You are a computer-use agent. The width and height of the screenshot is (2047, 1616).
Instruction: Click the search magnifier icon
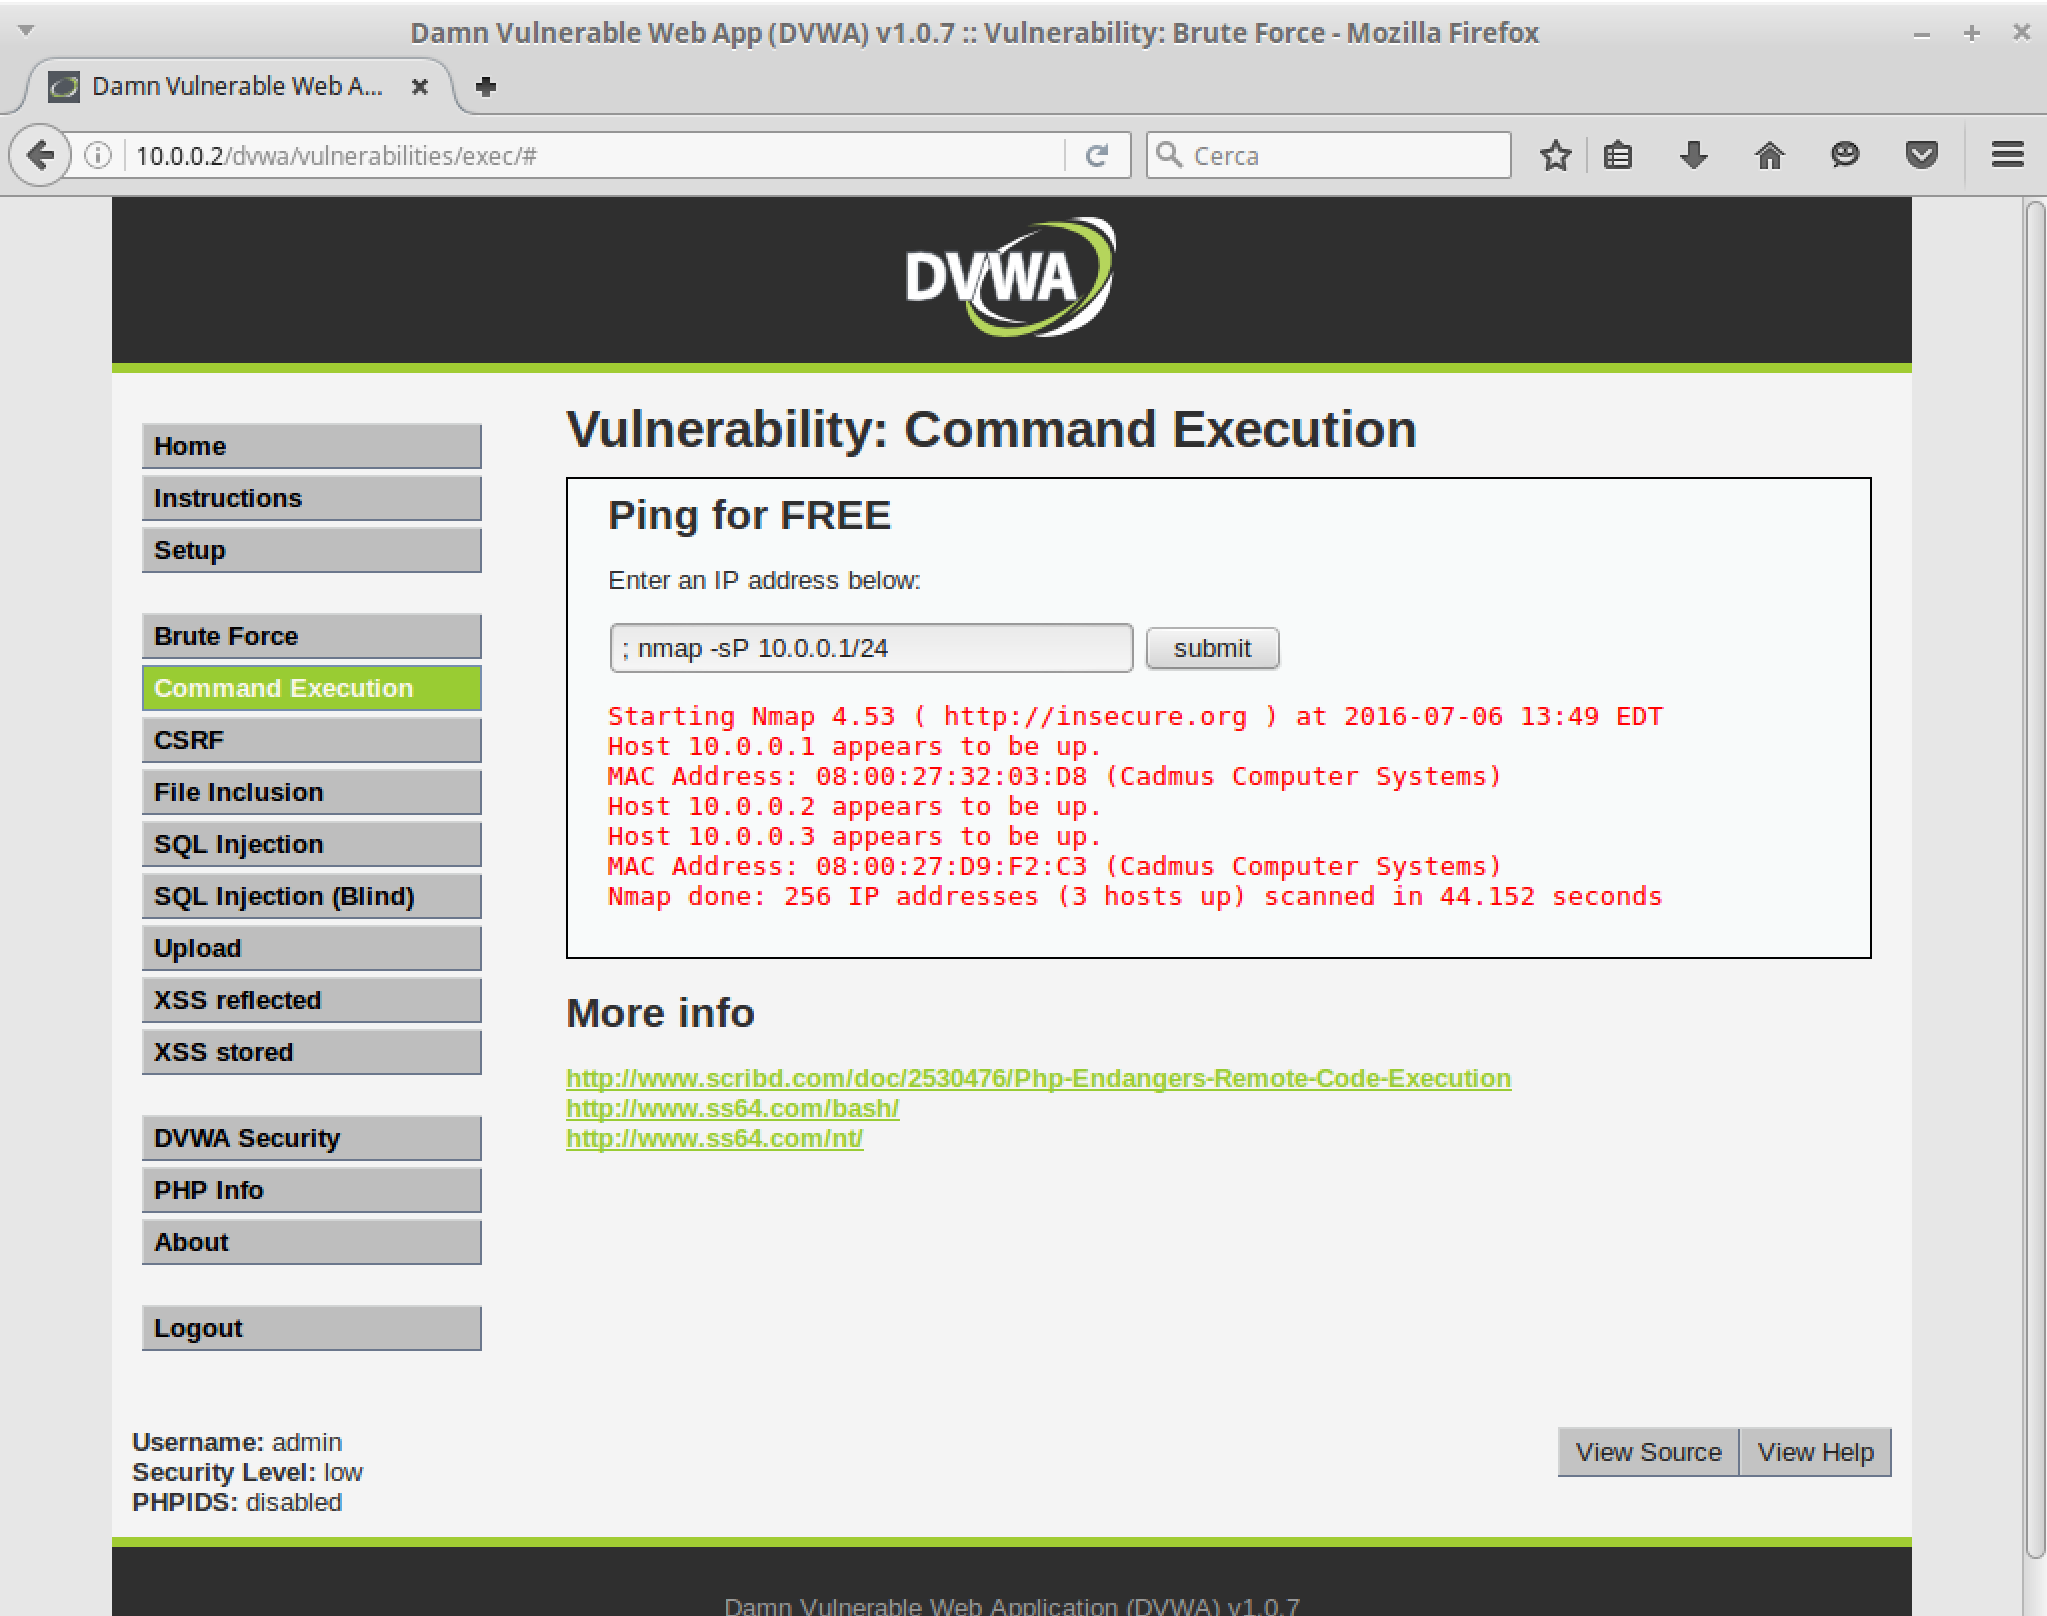click(x=1169, y=155)
